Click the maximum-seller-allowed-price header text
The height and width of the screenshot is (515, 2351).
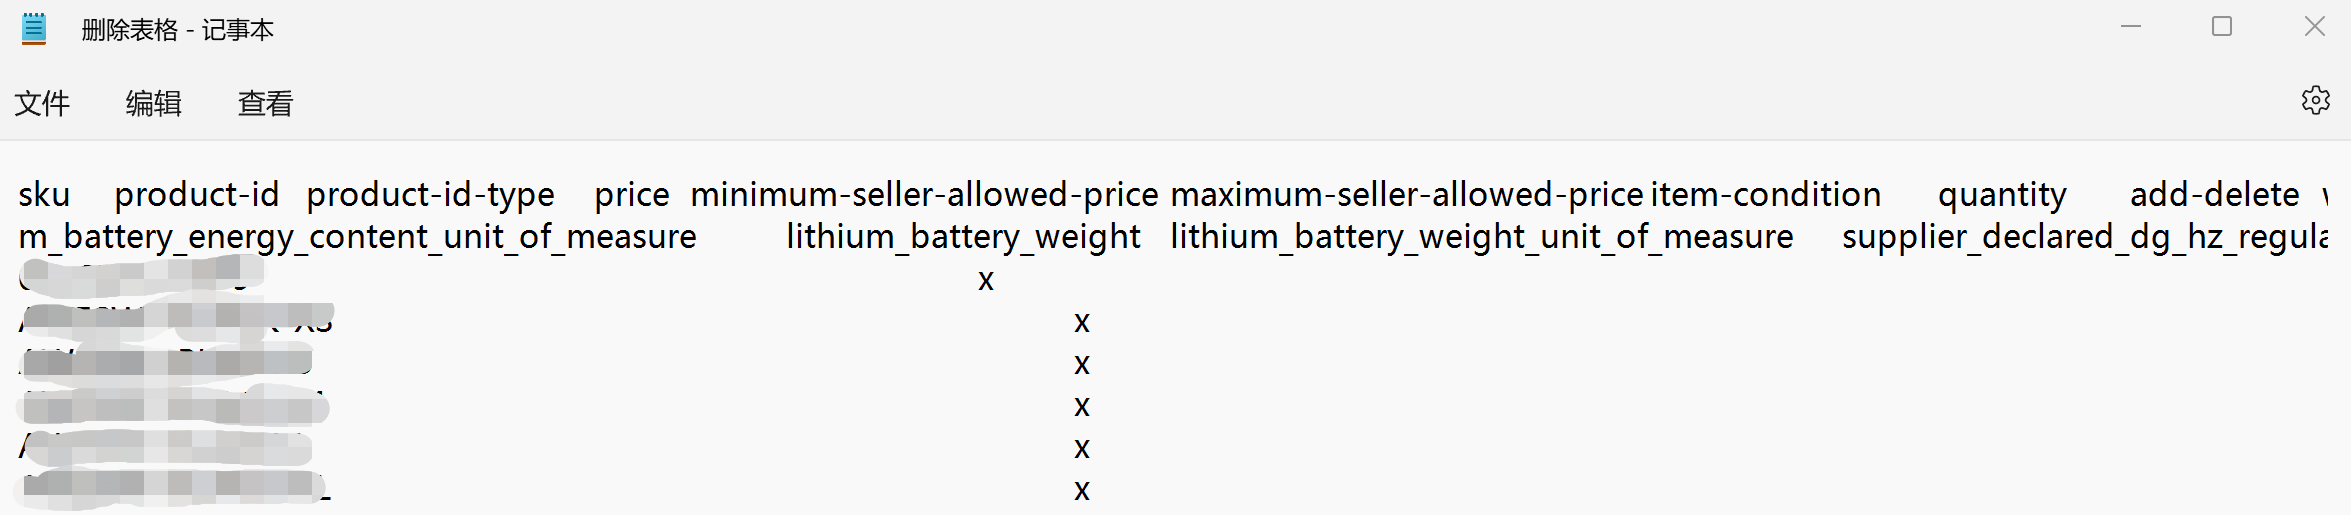(x=1407, y=194)
